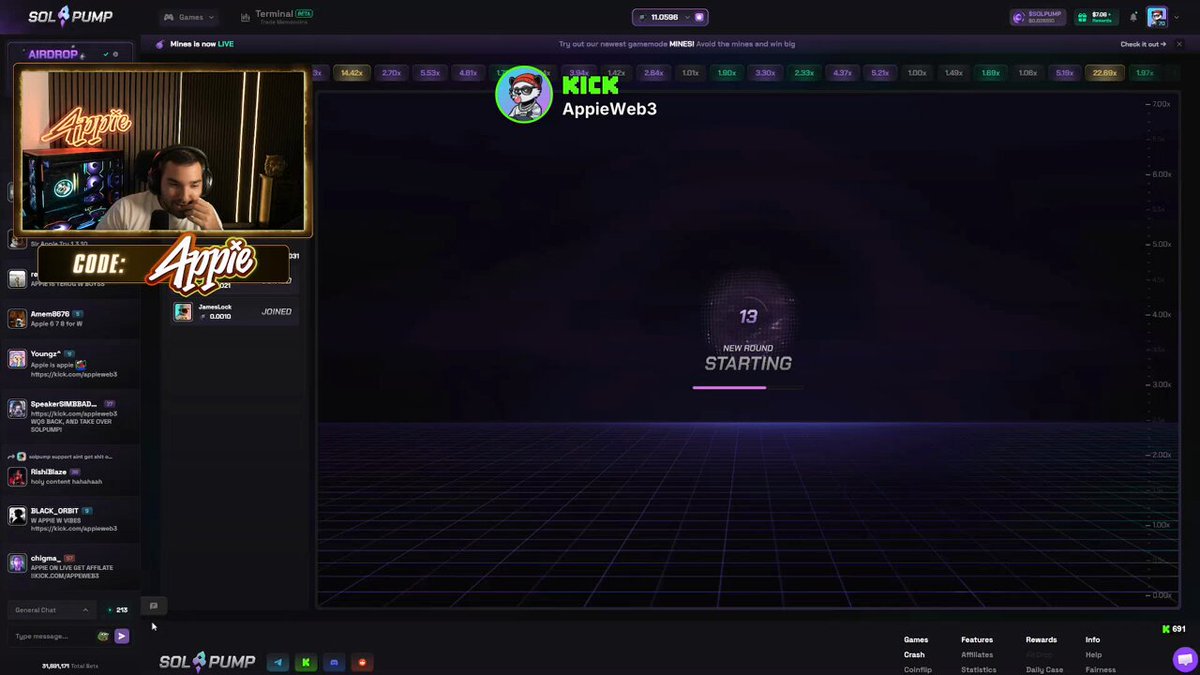Open the Help footer link
The height and width of the screenshot is (675, 1200).
pos(1093,655)
